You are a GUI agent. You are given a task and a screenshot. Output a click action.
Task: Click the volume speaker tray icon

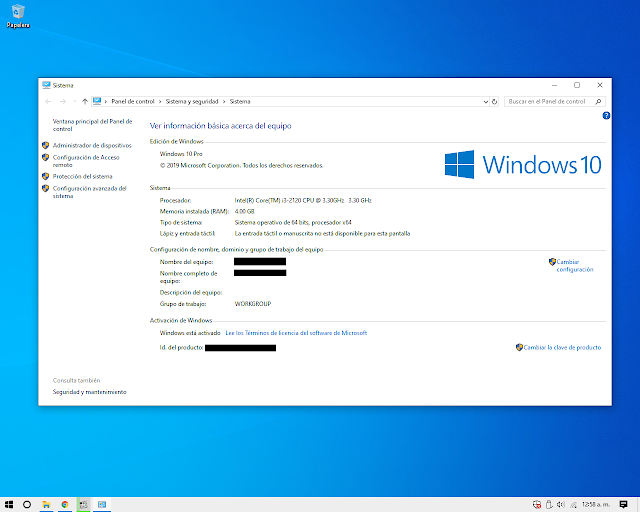561,505
